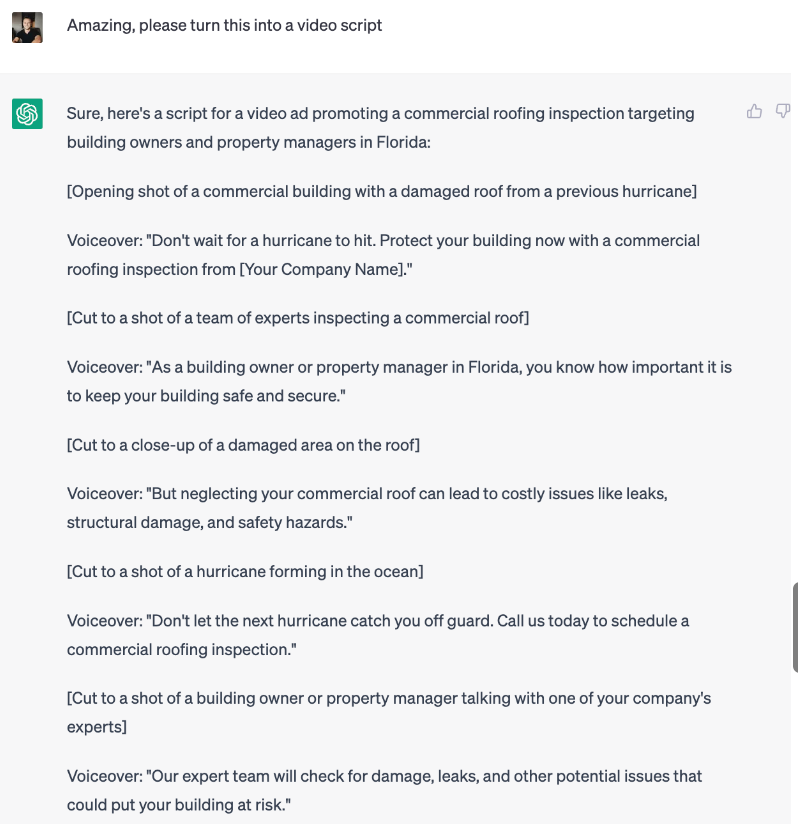This screenshot has height=824, width=798.
Task: Click the "structural damage, and safety hazards" line
Action: (x=210, y=522)
